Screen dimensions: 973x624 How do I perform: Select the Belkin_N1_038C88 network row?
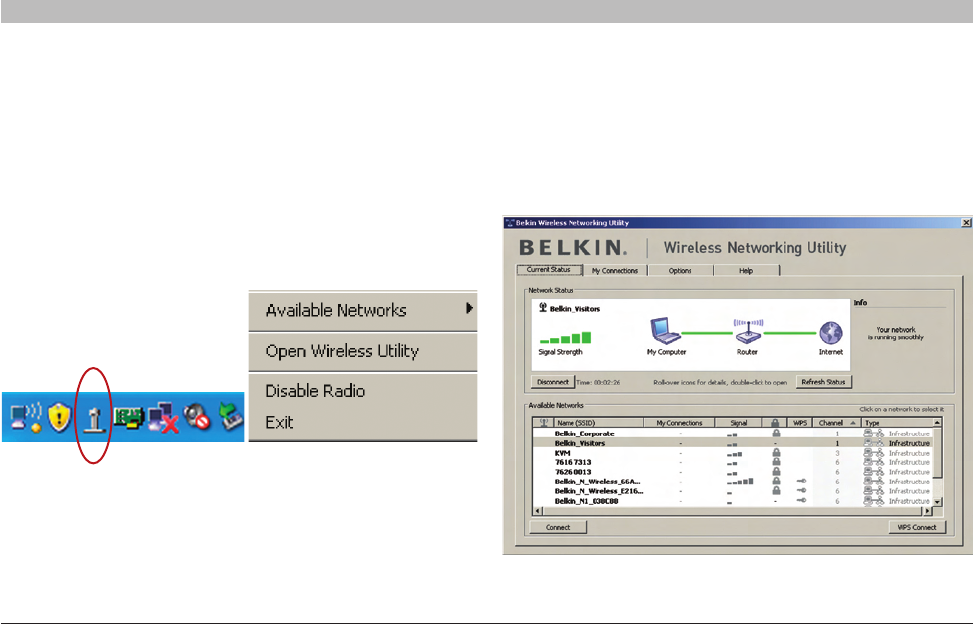[732, 501]
